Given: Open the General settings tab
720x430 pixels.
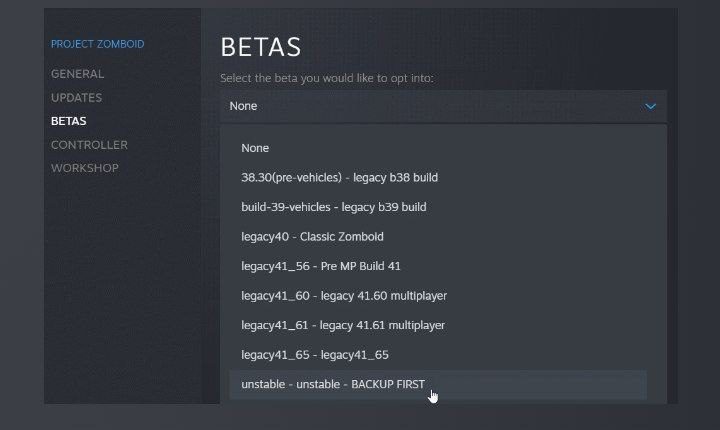Looking at the screenshot, I should tap(77, 74).
